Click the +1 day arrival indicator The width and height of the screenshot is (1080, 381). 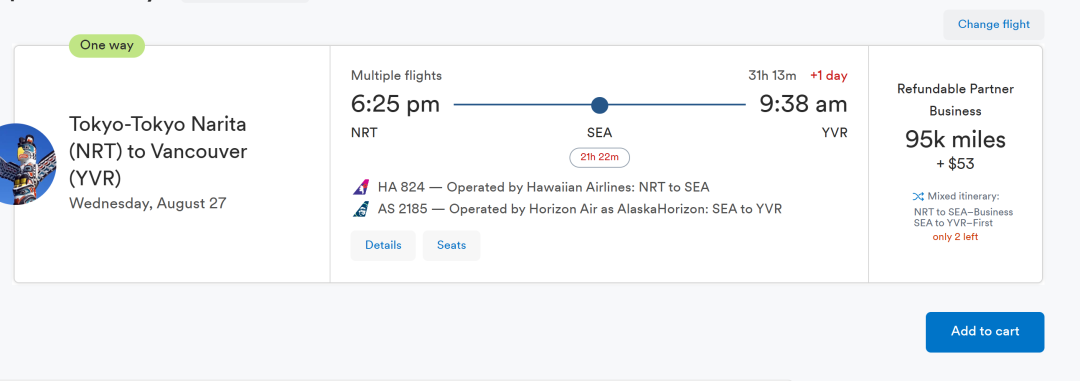click(x=829, y=76)
